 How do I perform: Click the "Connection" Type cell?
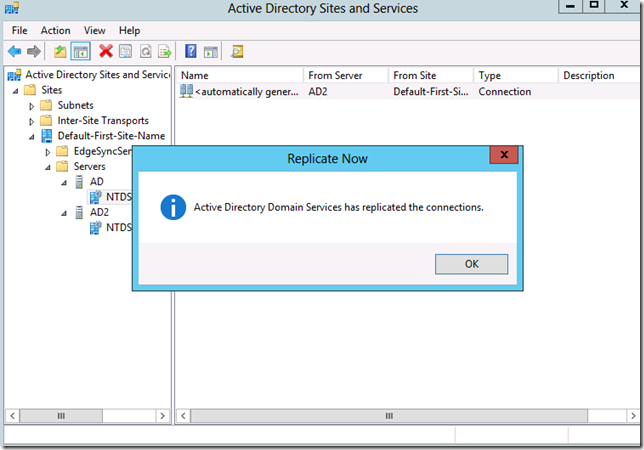[x=504, y=92]
